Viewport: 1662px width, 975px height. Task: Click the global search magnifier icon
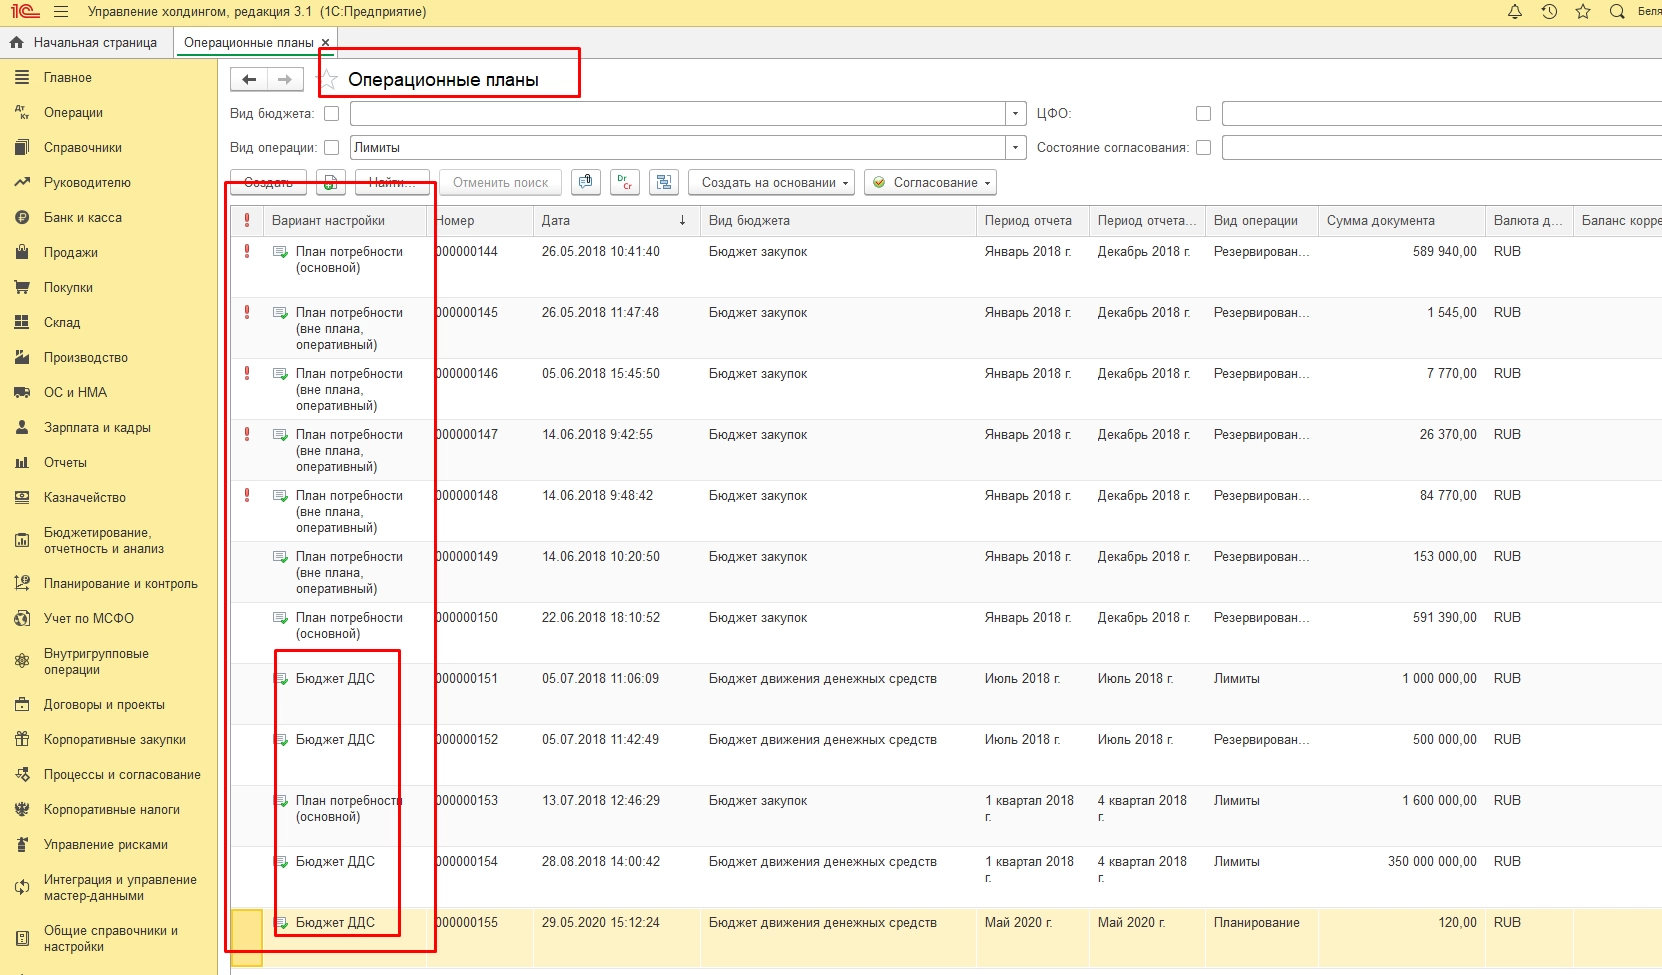point(1617,12)
